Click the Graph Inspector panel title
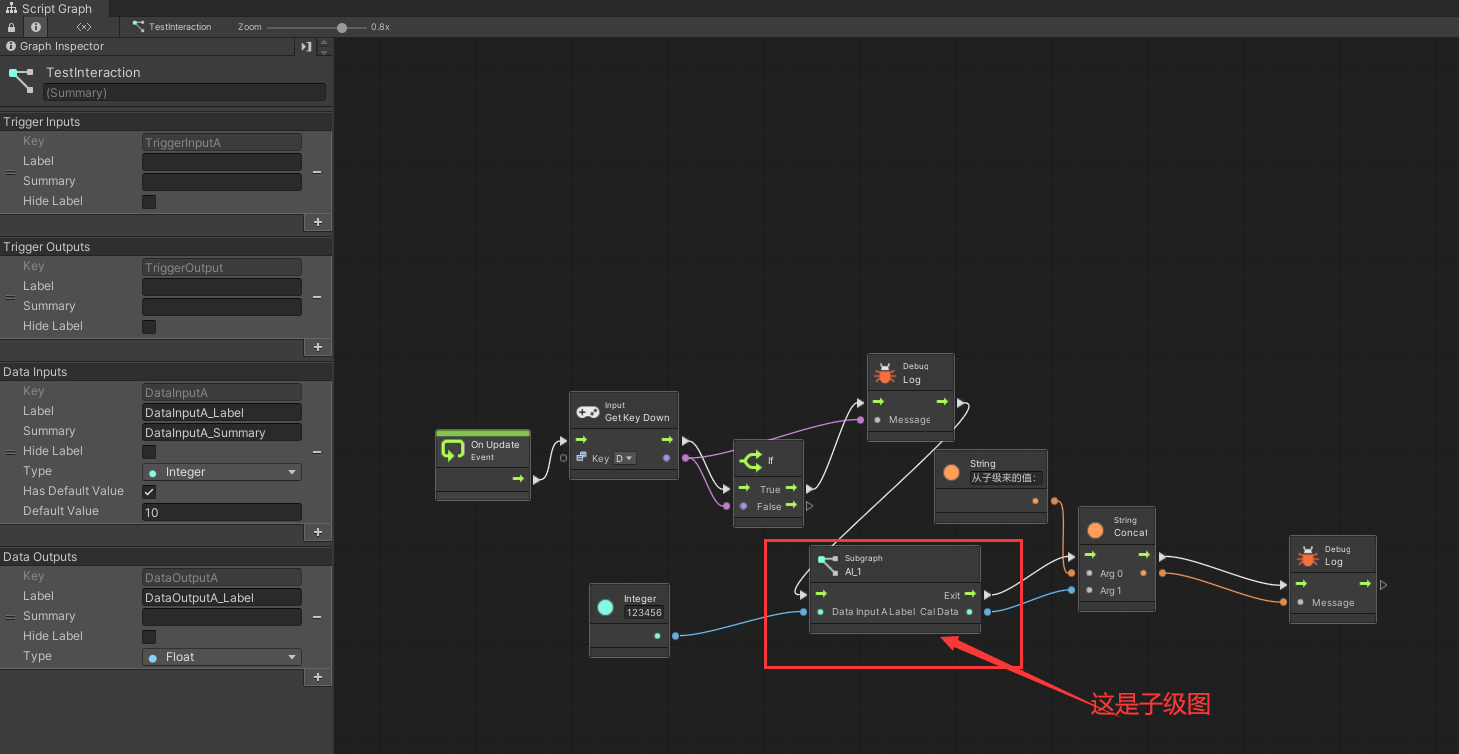 tap(61, 46)
